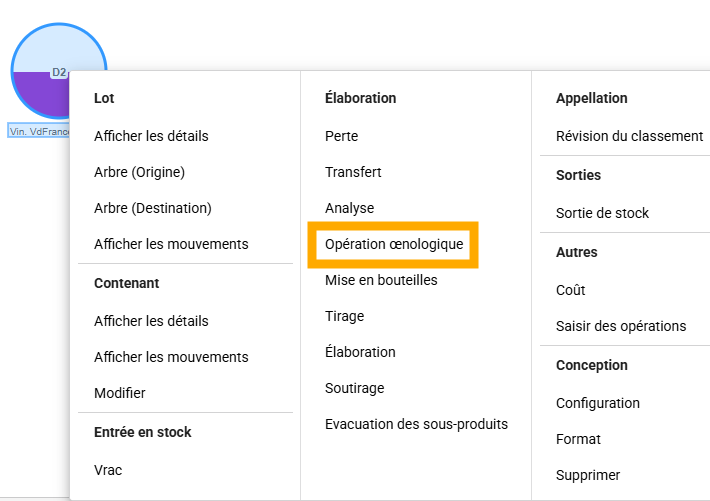The height and width of the screenshot is (501, 710).
Task: Click Modifier under Contenant
Action: tap(120, 393)
